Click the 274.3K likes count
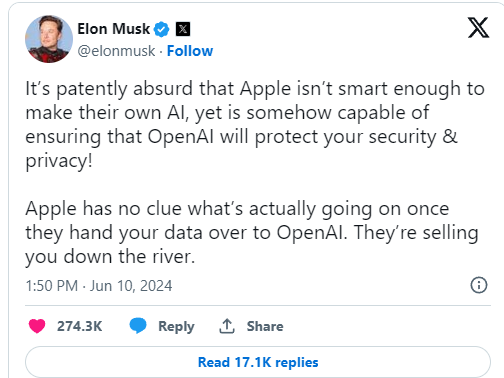Screen dimensions: 504x378 coord(79,326)
